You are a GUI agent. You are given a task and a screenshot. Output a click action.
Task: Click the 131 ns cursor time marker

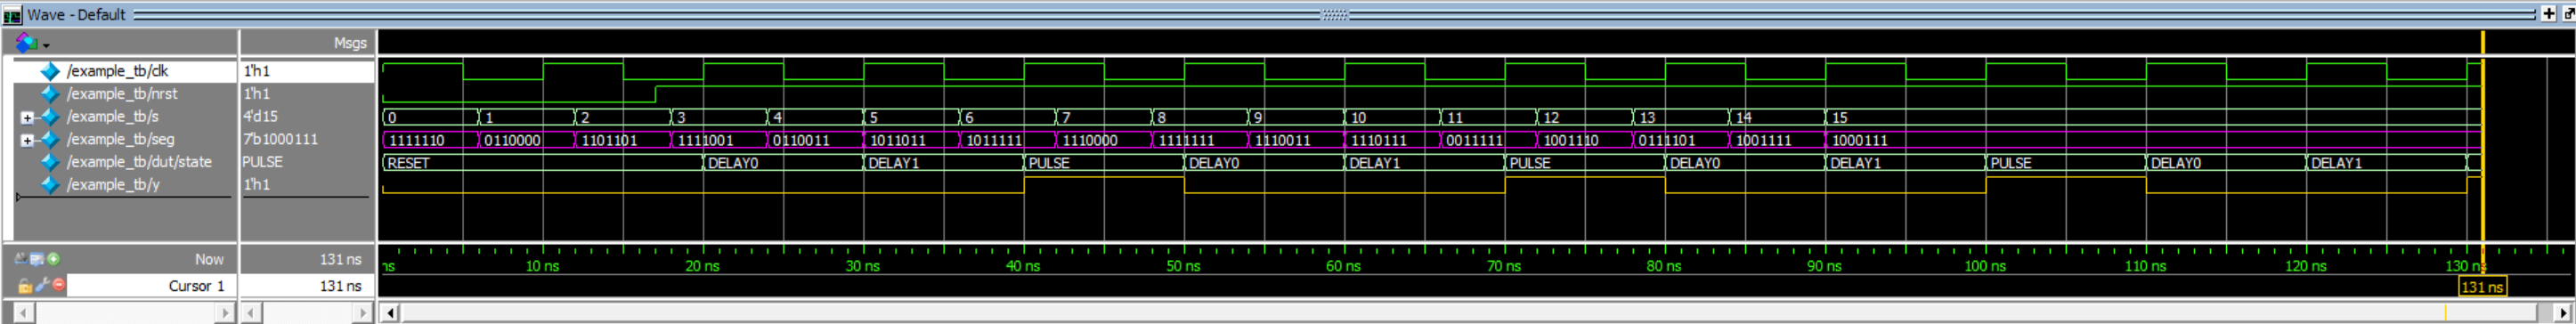pos(2482,287)
